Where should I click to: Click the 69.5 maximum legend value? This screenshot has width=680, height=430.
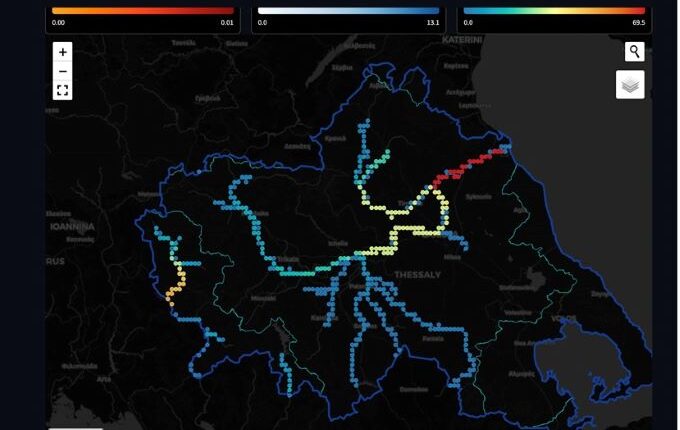click(638, 22)
